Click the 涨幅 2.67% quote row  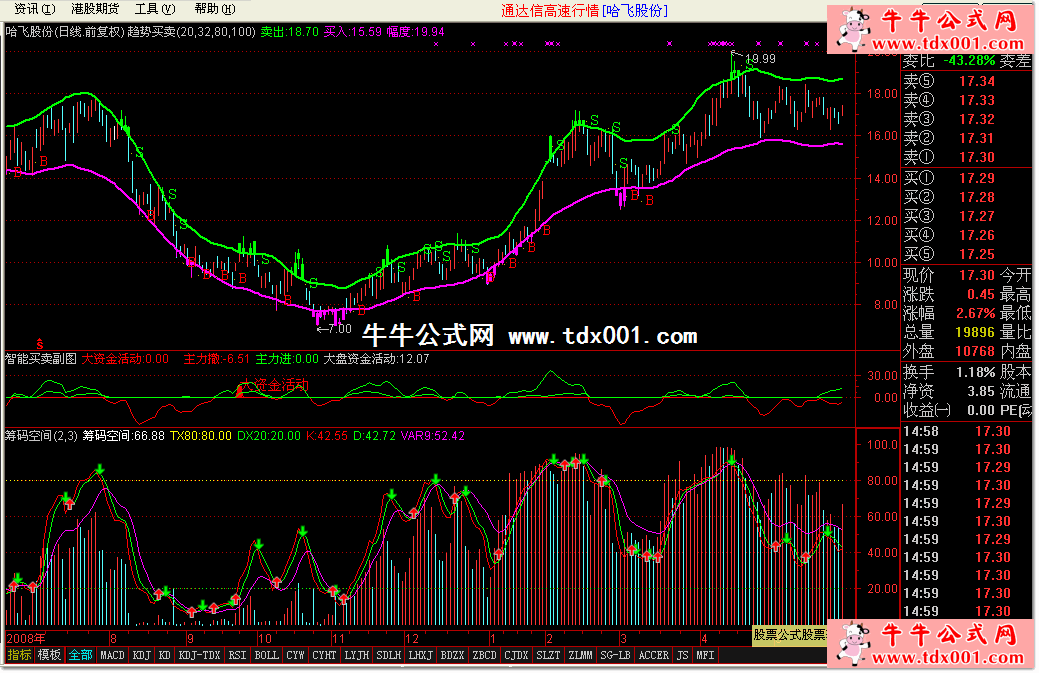coord(950,313)
